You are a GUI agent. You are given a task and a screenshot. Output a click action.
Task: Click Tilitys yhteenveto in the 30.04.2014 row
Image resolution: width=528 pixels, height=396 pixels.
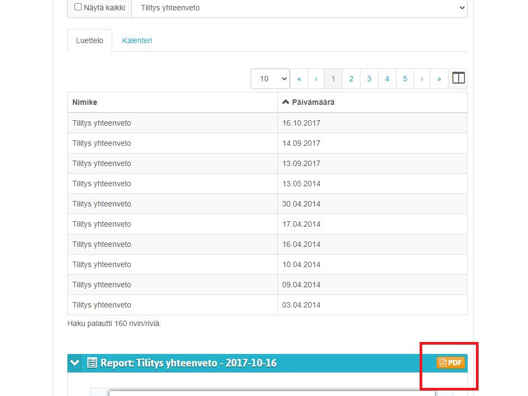click(x=101, y=204)
